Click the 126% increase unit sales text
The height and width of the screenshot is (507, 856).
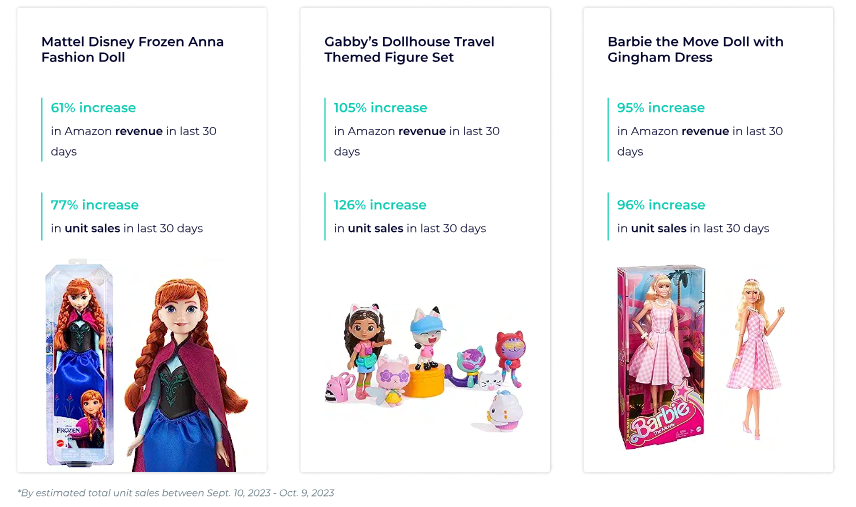tap(380, 205)
